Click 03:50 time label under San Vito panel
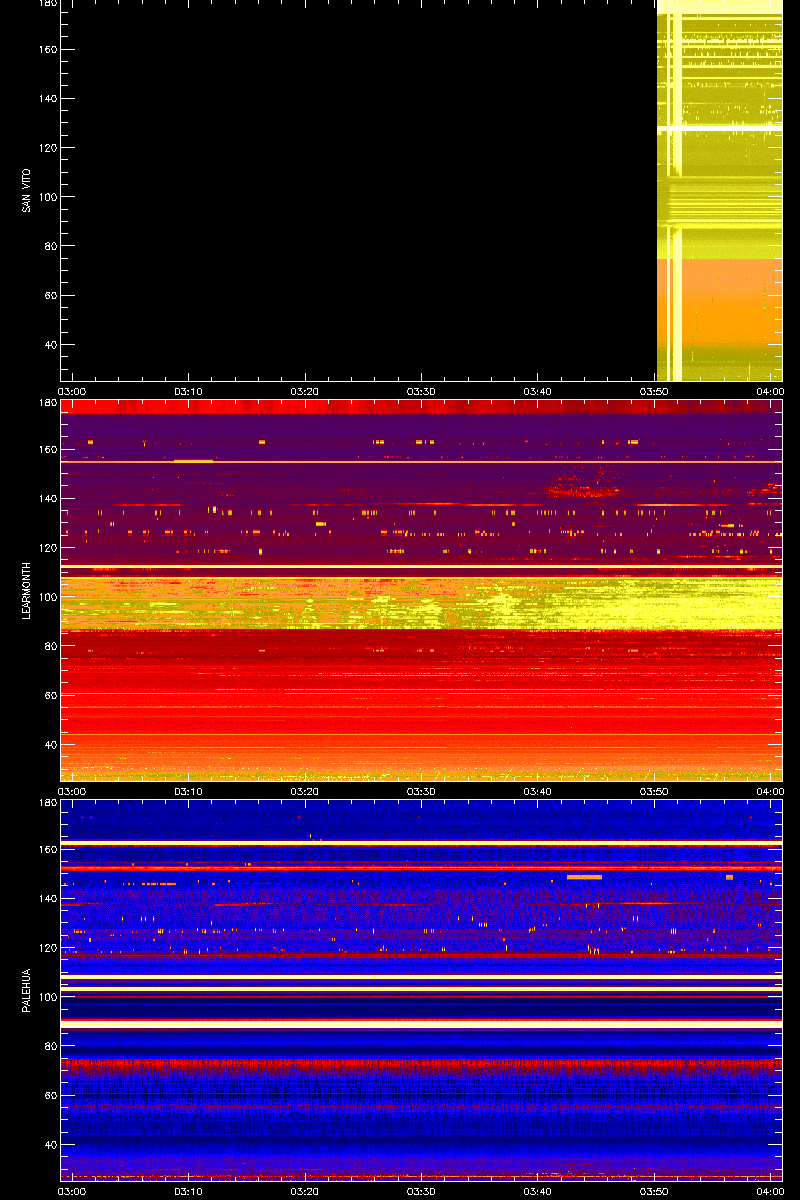The width and height of the screenshot is (800, 1200). point(654,392)
